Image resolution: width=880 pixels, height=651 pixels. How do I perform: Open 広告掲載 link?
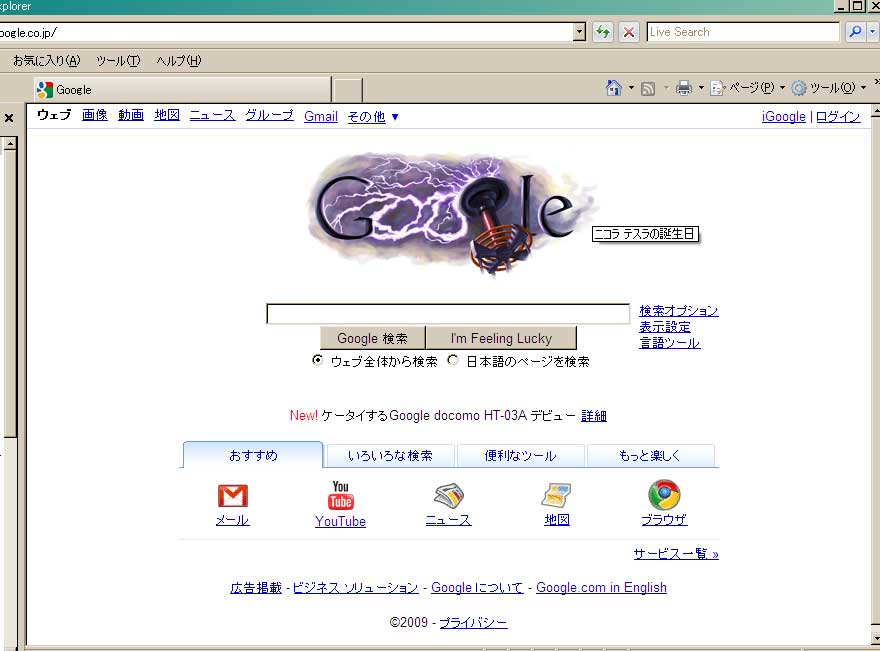click(256, 588)
